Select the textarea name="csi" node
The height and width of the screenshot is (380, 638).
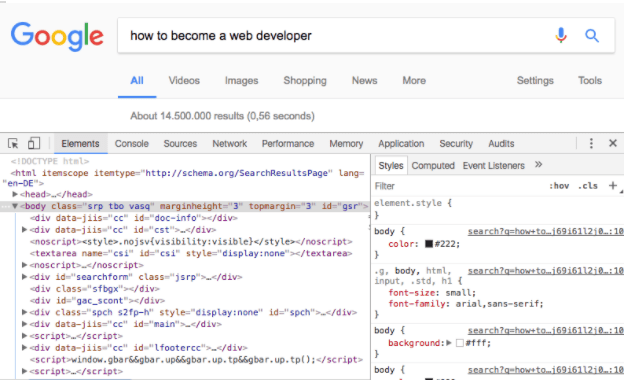coord(191,253)
